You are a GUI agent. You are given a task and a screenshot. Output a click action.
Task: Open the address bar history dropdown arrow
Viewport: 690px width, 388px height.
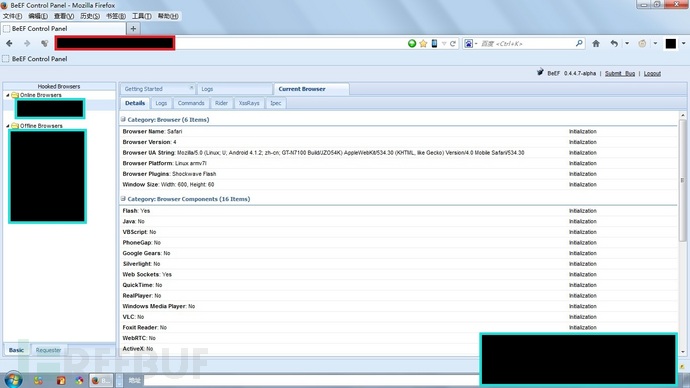click(x=444, y=44)
